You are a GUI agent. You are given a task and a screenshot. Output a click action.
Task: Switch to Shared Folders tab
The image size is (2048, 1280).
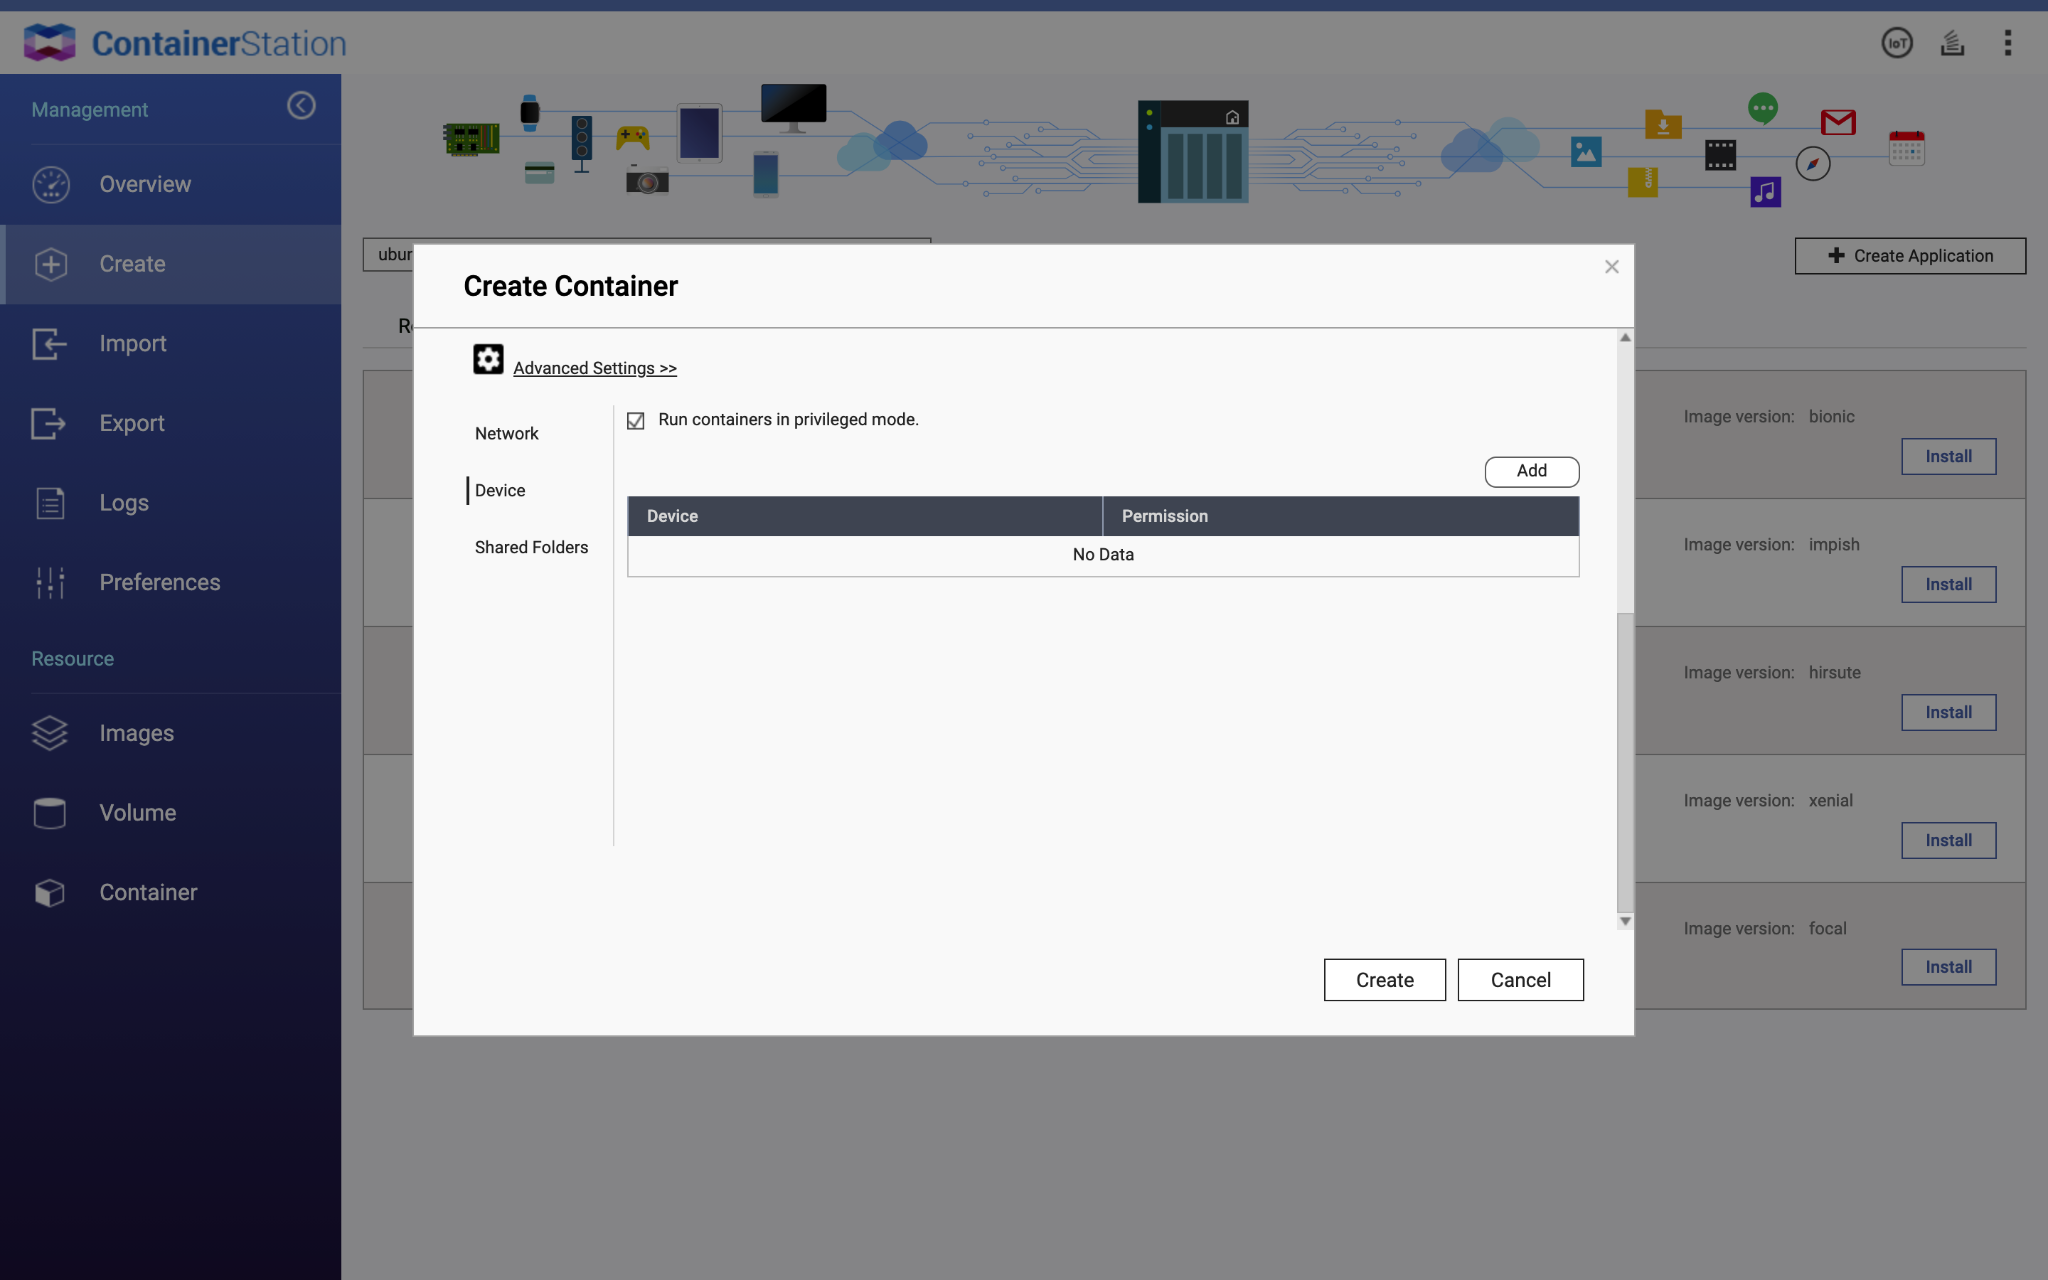[x=531, y=548]
